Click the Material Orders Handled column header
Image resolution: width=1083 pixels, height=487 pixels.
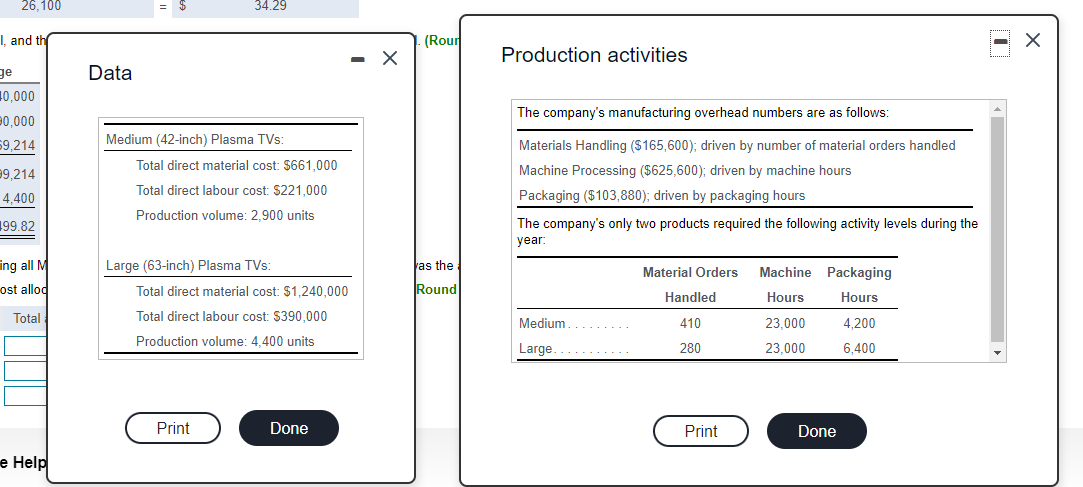[690, 285]
